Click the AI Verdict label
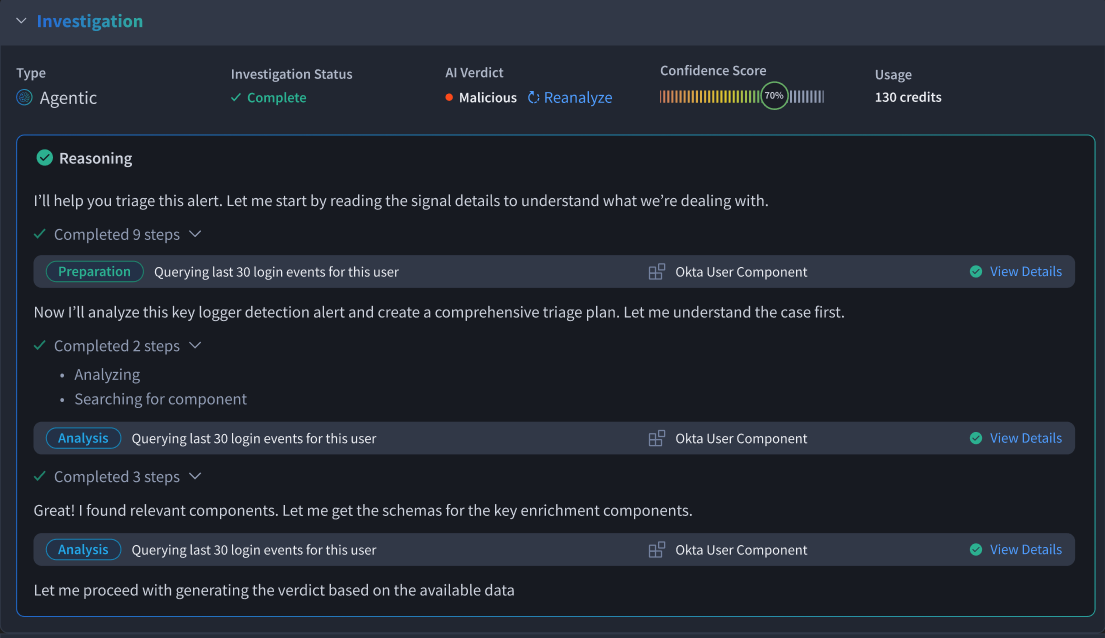1105x638 pixels. click(474, 73)
